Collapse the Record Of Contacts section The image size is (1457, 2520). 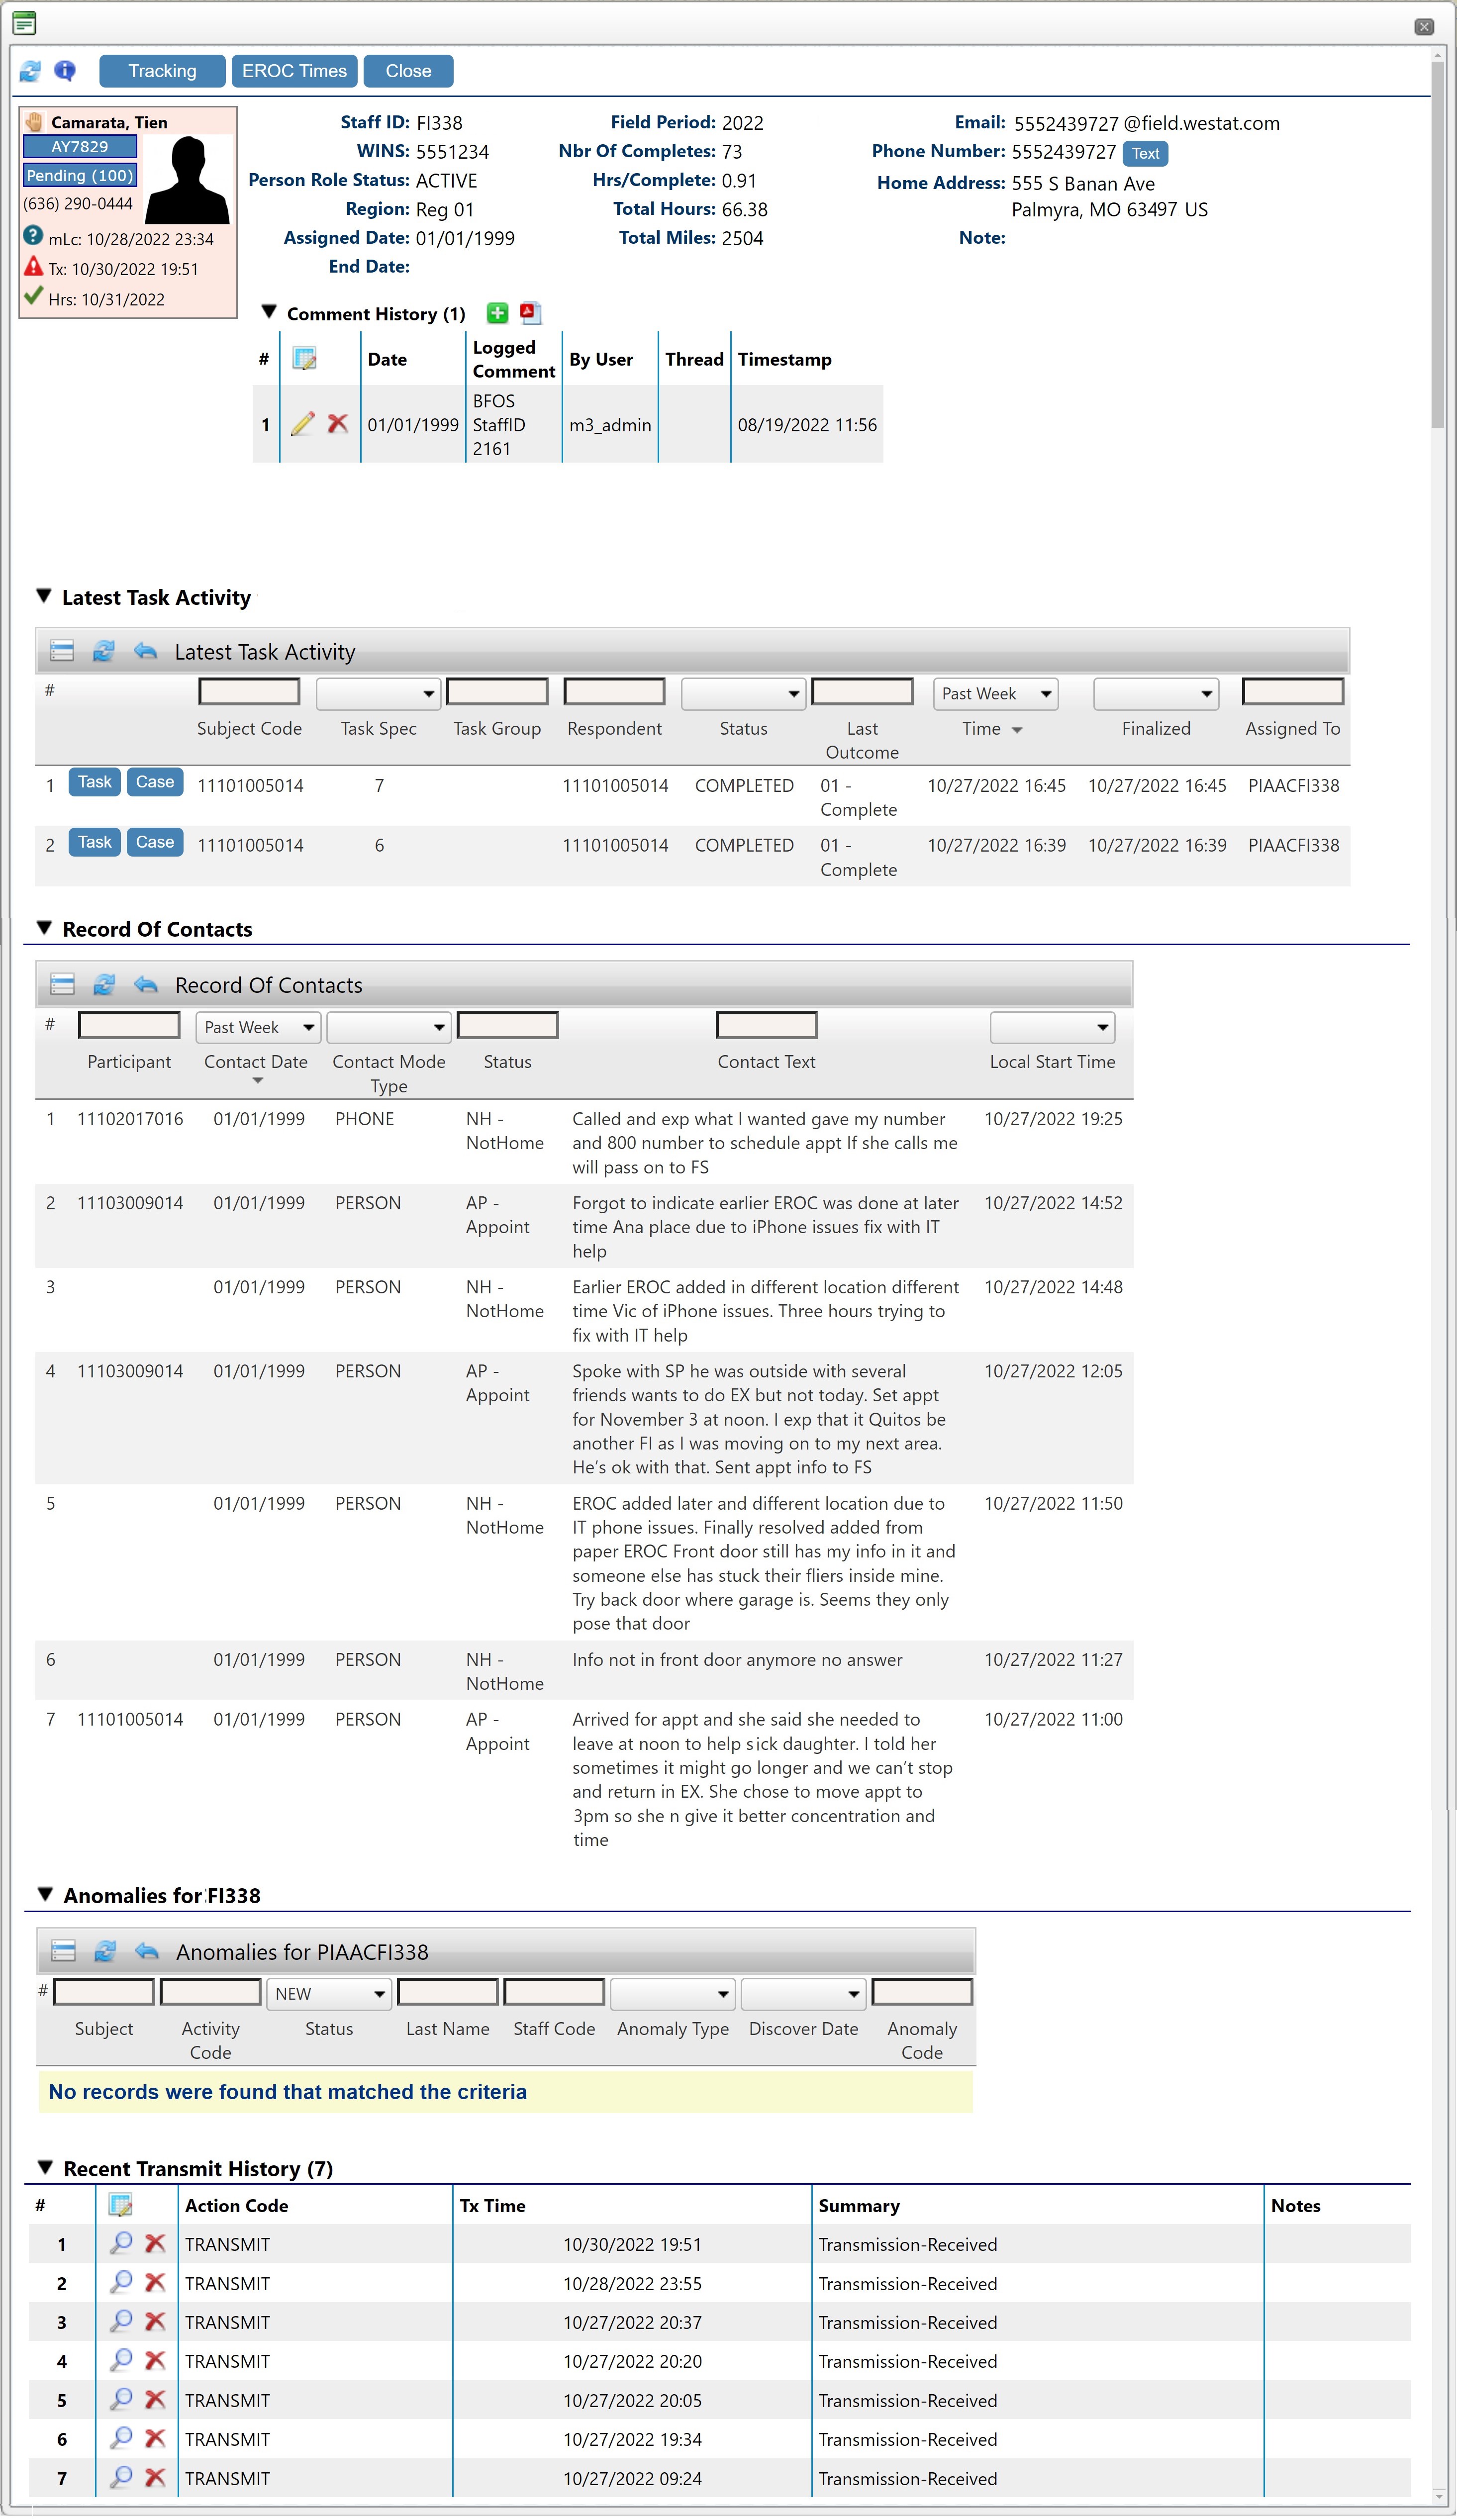pos(44,928)
